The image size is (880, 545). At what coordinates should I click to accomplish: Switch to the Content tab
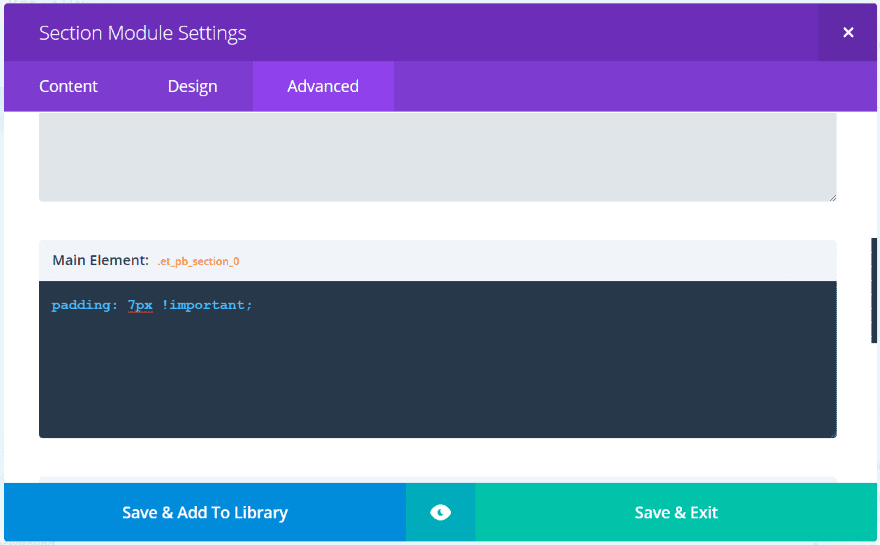(x=68, y=86)
